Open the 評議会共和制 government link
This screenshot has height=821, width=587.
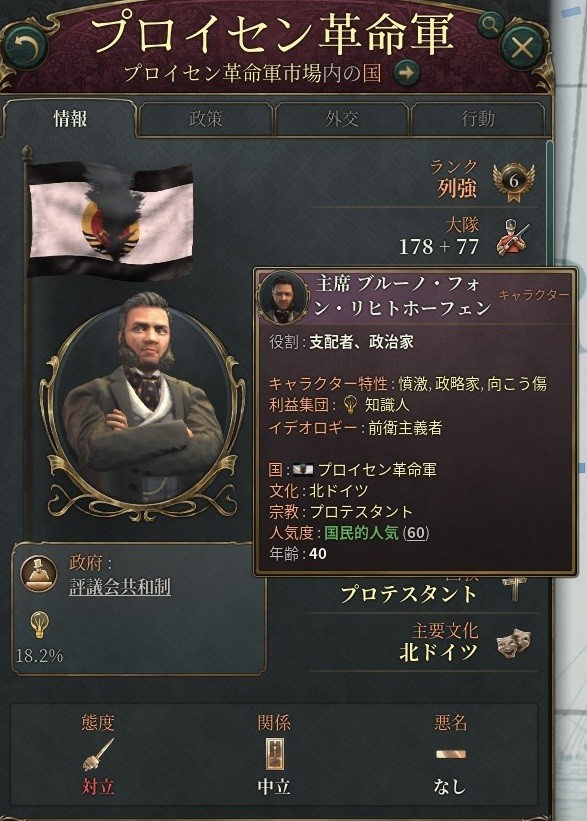click(120, 587)
